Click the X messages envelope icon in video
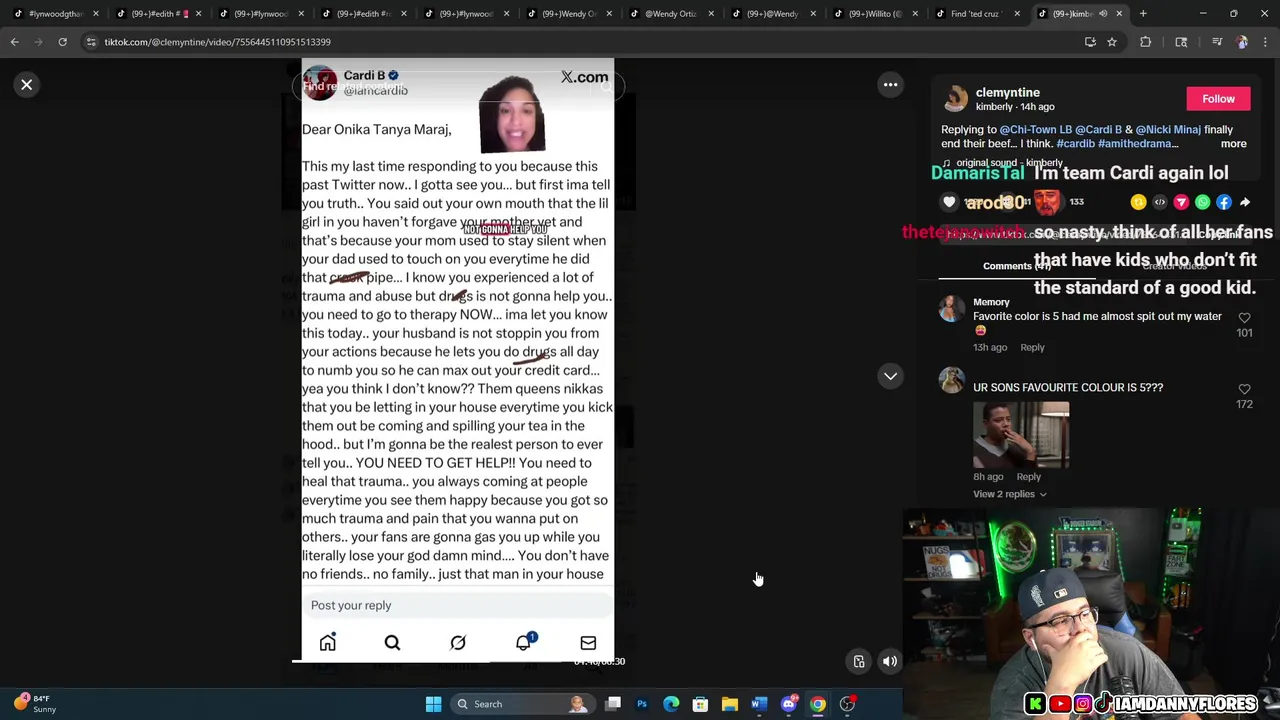This screenshot has height=720, width=1280. click(x=588, y=643)
